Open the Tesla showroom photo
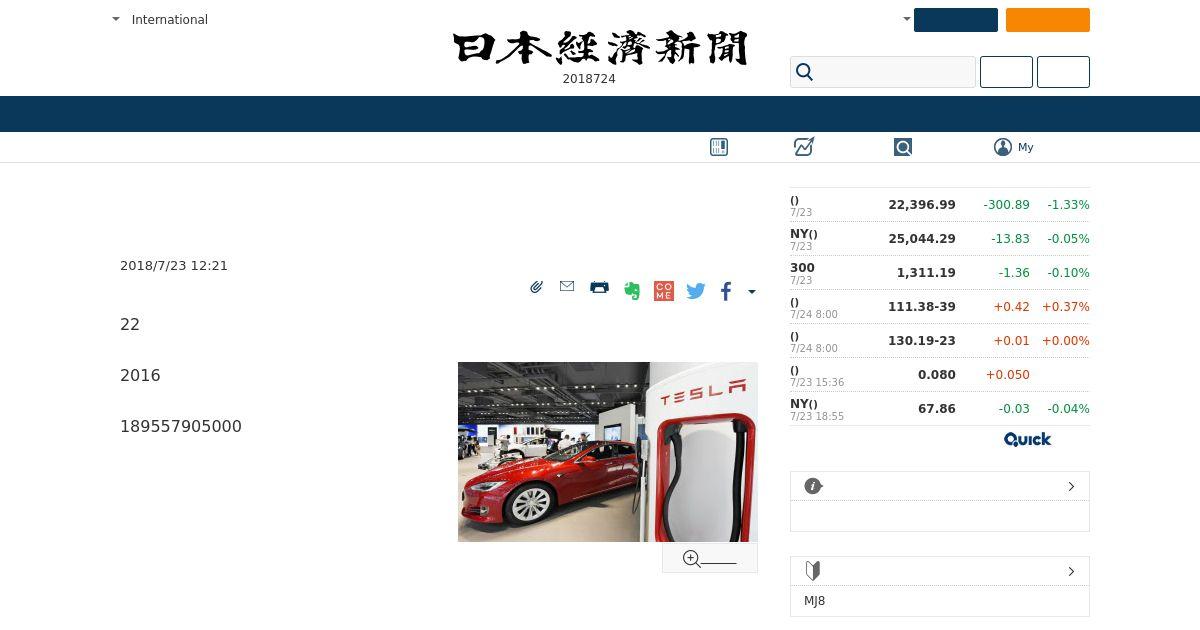 608,452
